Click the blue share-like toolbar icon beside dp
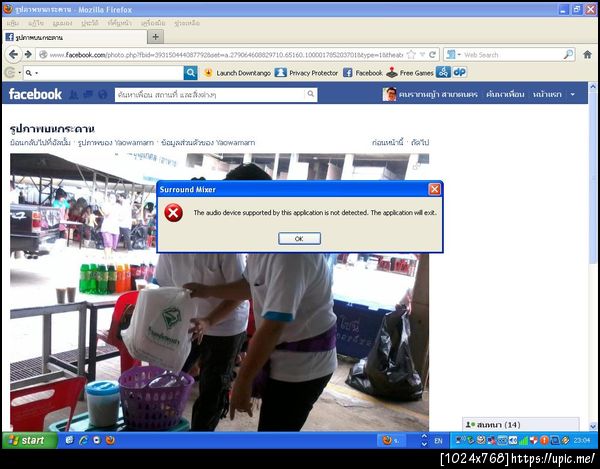The width and height of the screenshot is (600, 469). 443,72
